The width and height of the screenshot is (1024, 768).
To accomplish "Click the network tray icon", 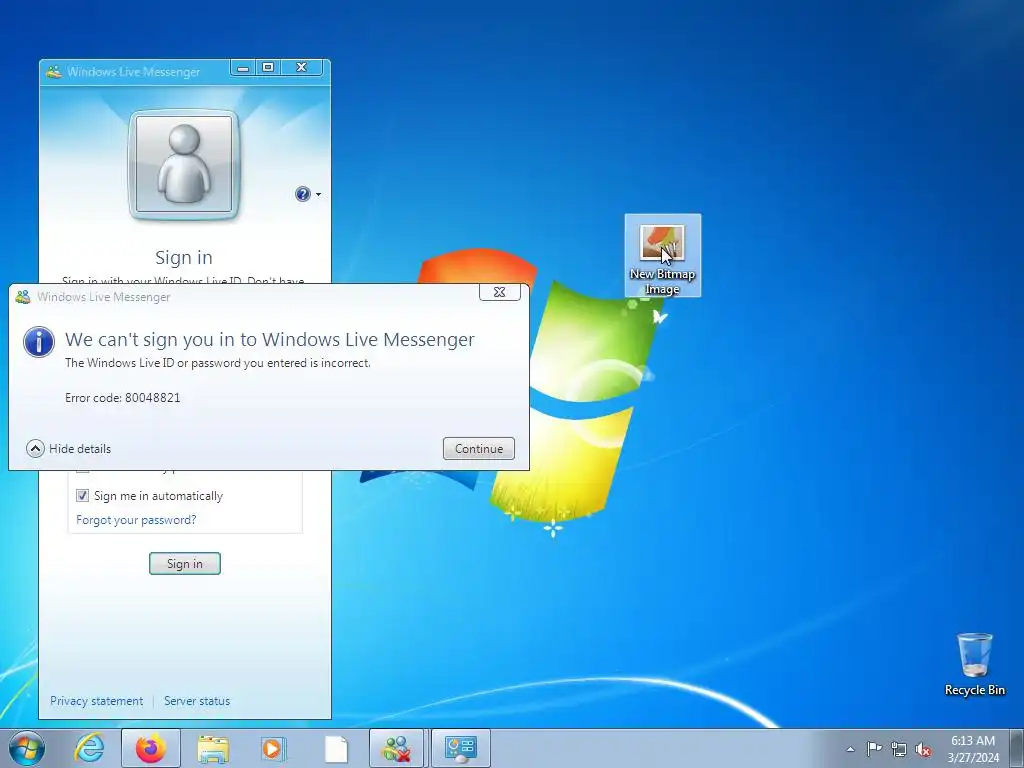I will tap(899, 749).
